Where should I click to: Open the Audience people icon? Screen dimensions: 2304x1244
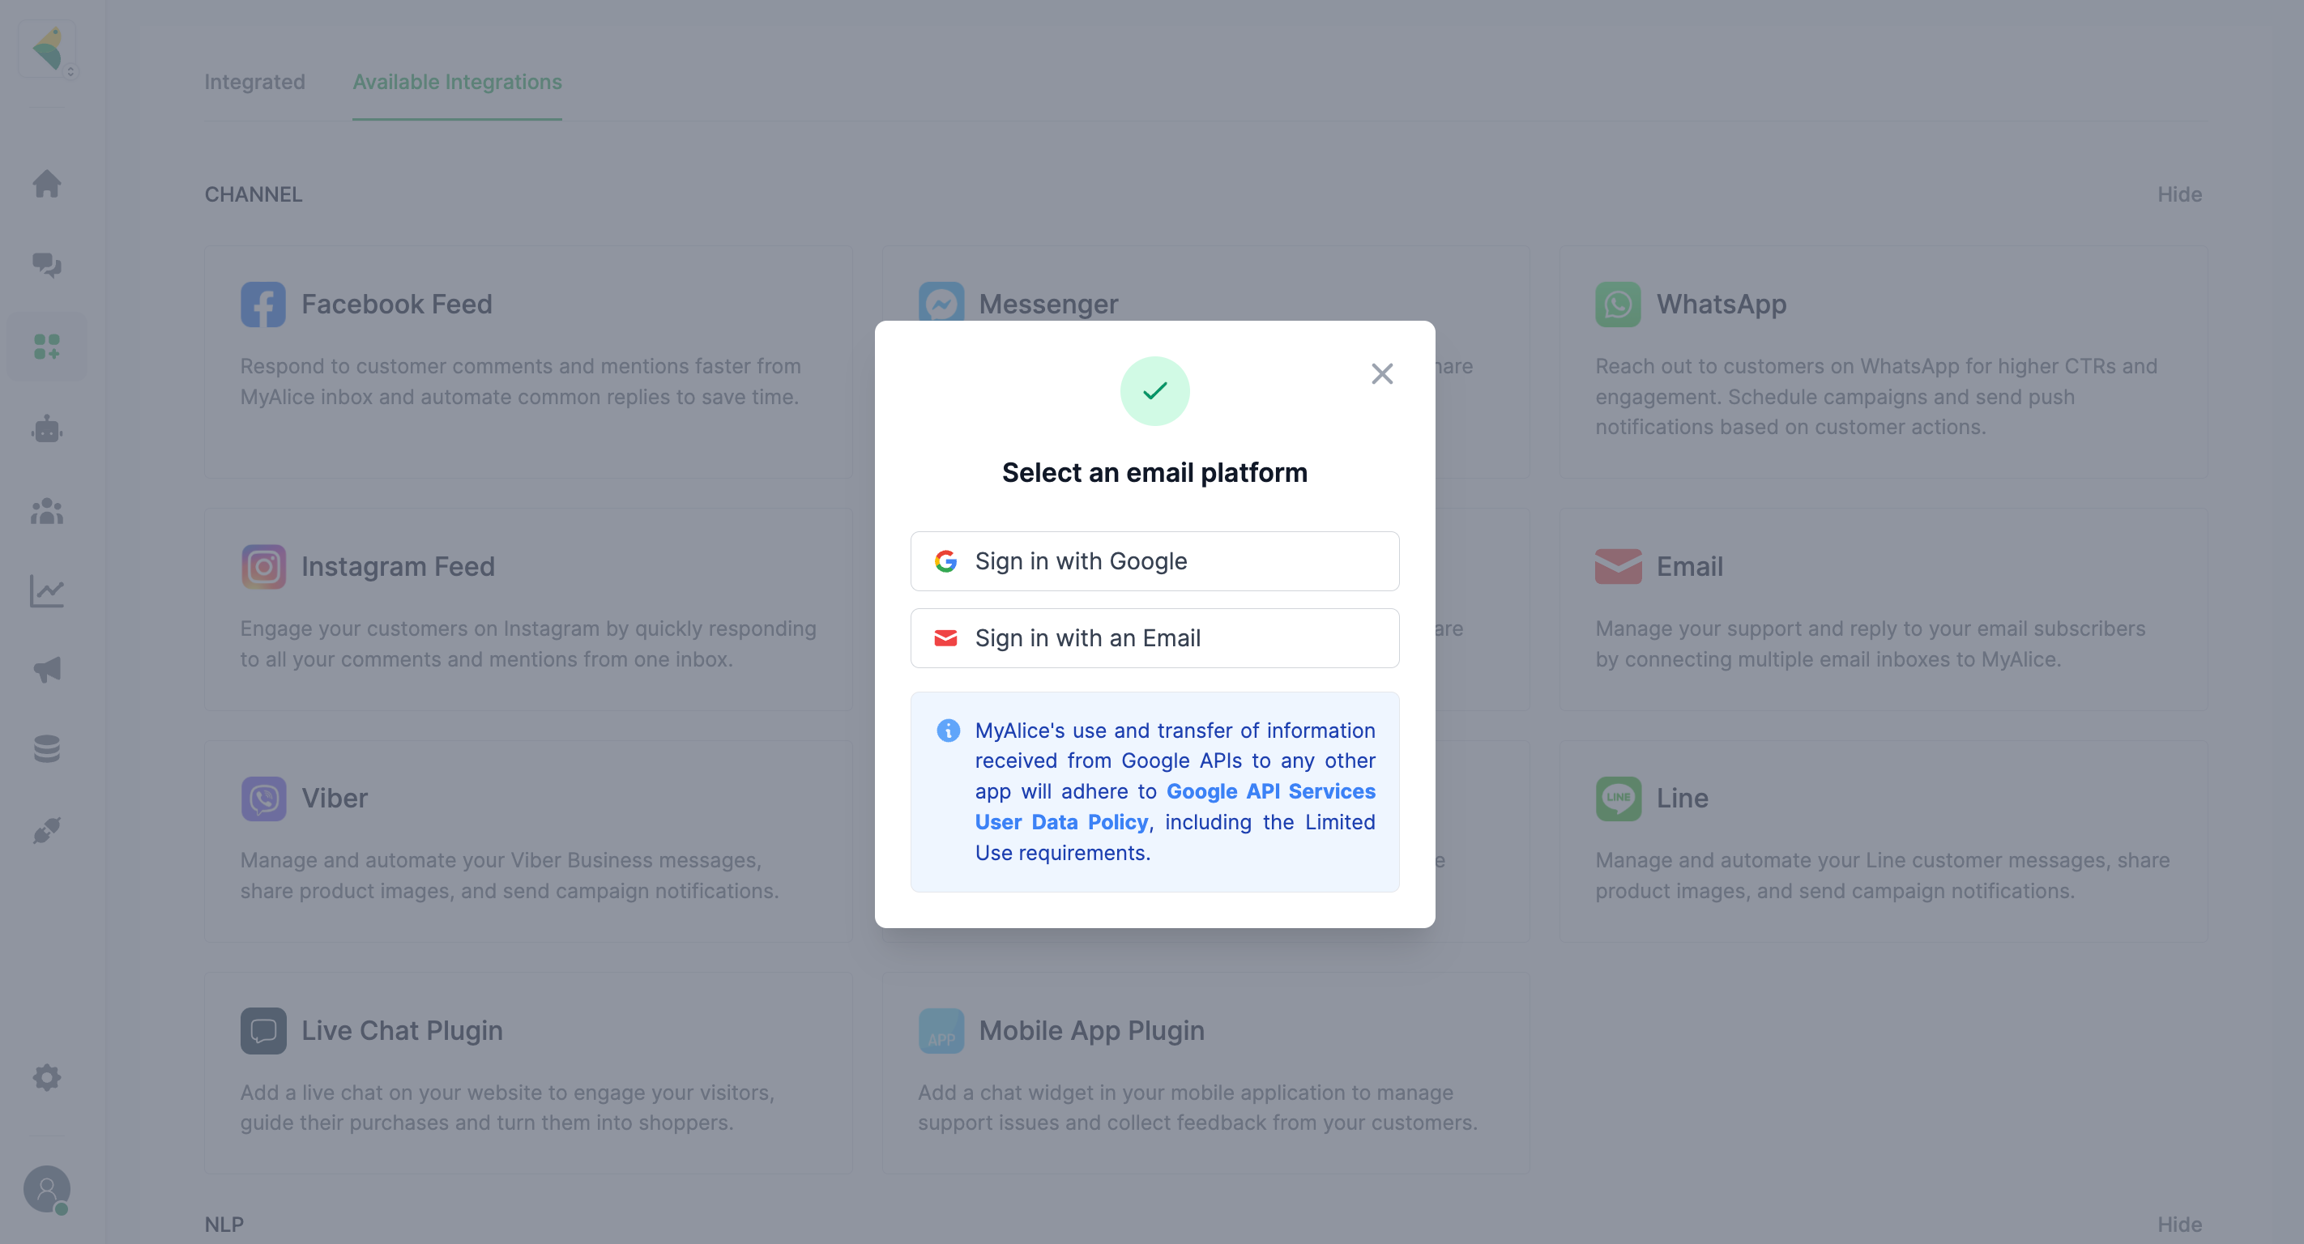[x=47, y=511]
